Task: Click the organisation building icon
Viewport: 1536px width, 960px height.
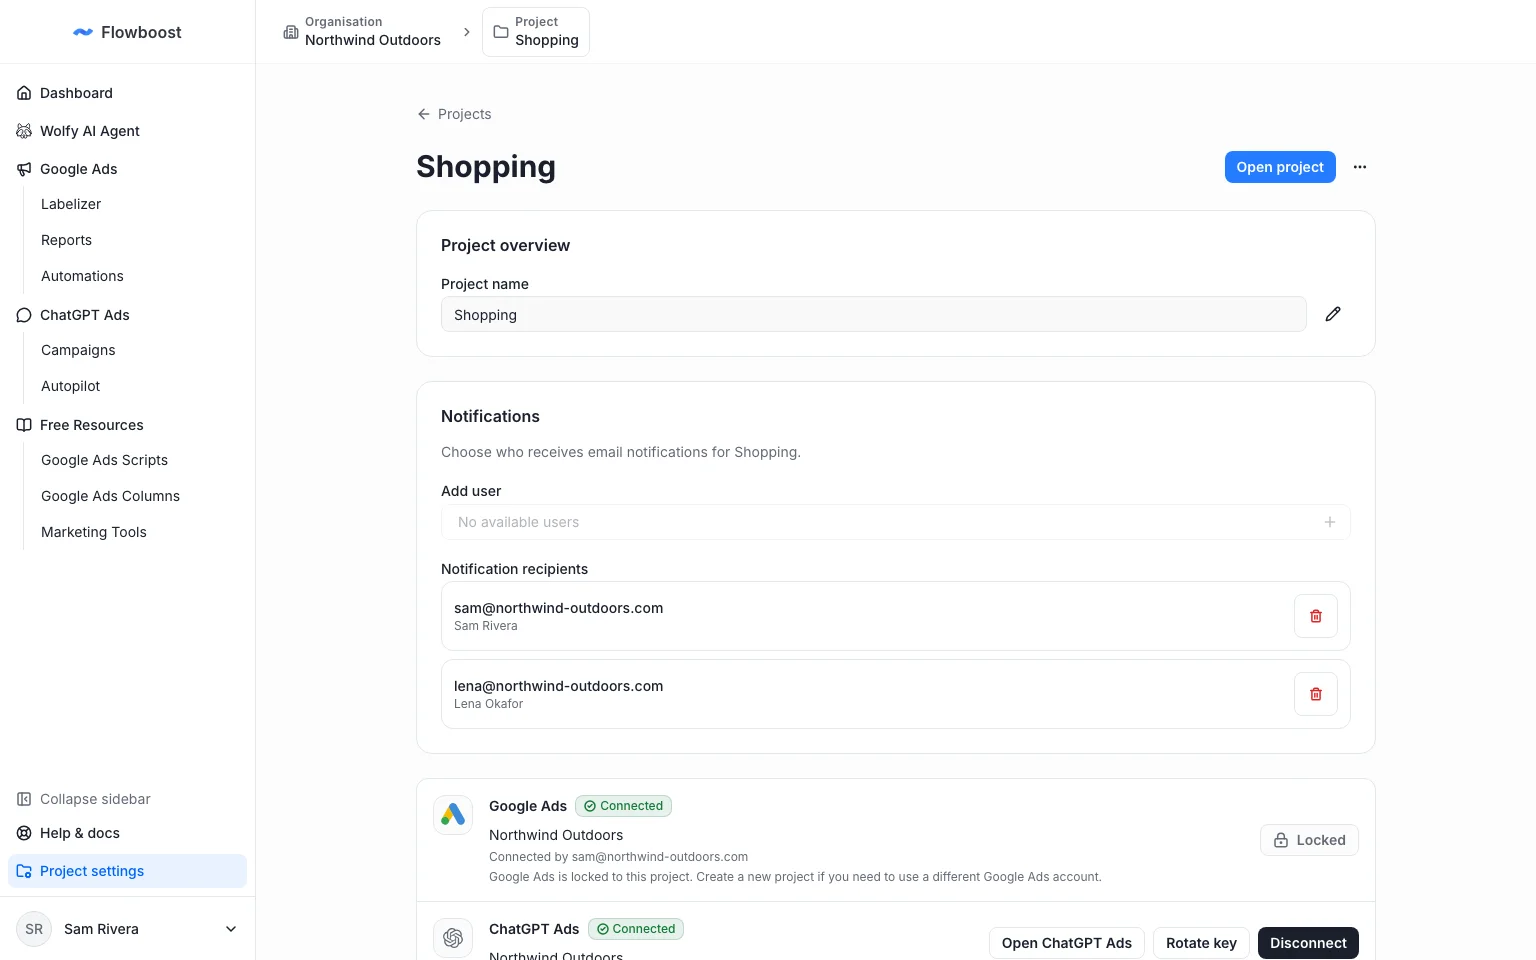Action: tap(291, 32)
